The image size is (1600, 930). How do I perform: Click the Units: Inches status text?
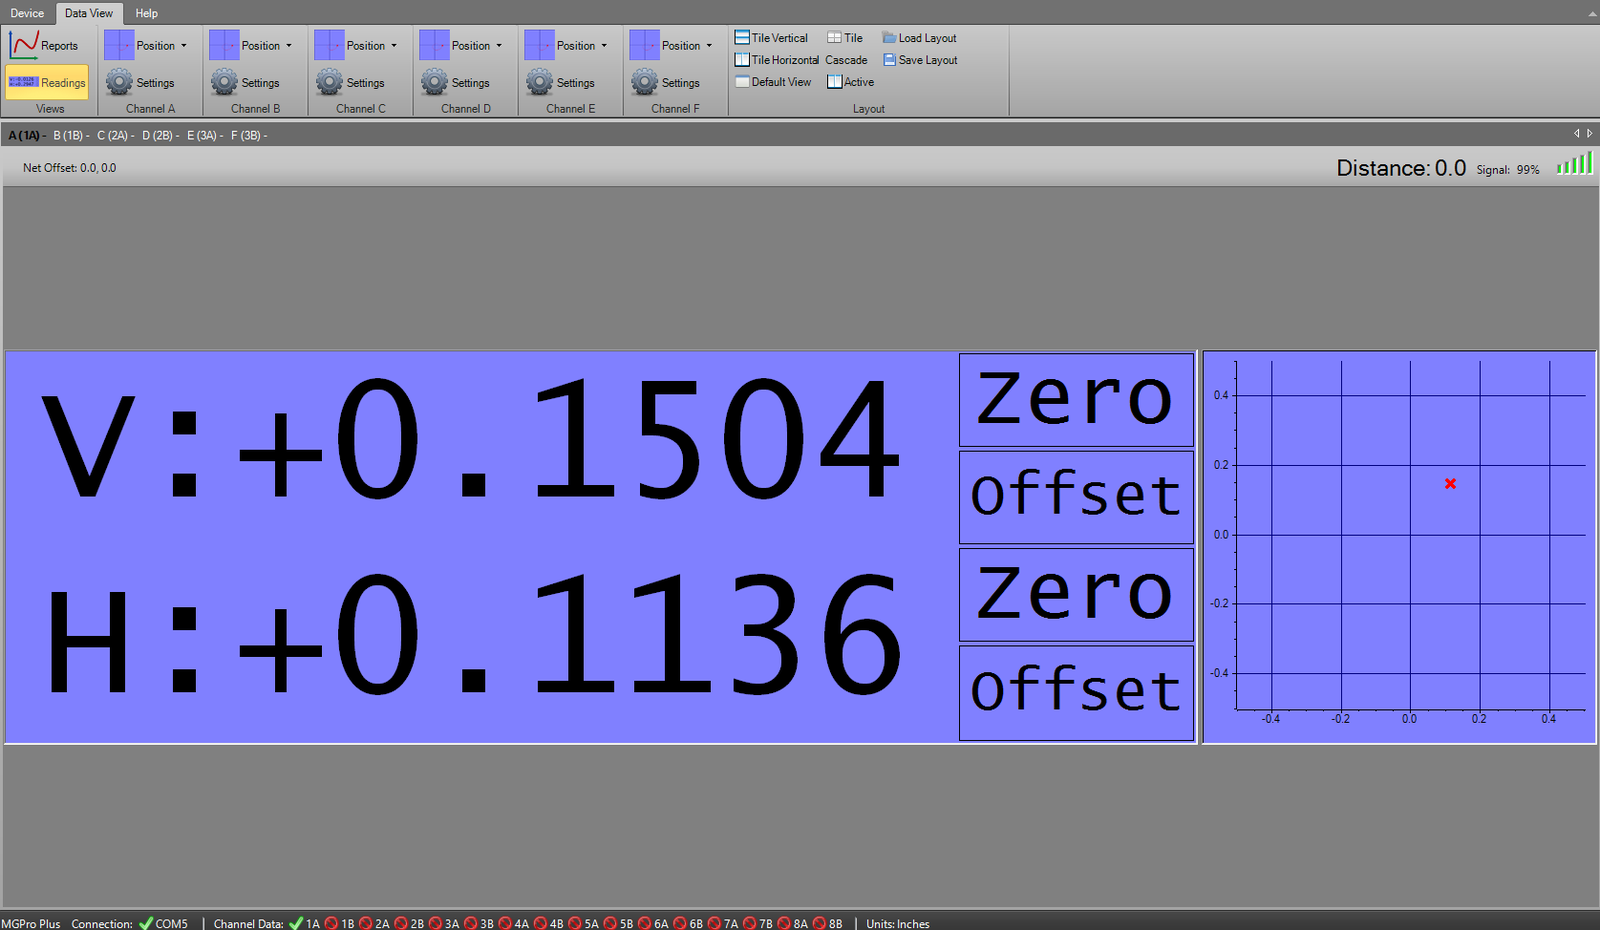tap(898, 923)
